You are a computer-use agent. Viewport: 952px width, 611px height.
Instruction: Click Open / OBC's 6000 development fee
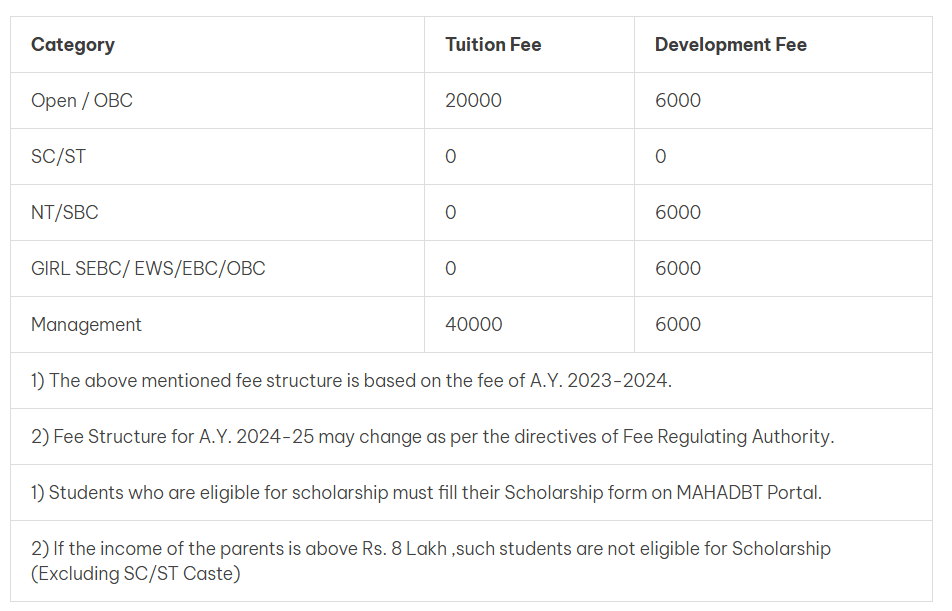[x=678, y=101]
